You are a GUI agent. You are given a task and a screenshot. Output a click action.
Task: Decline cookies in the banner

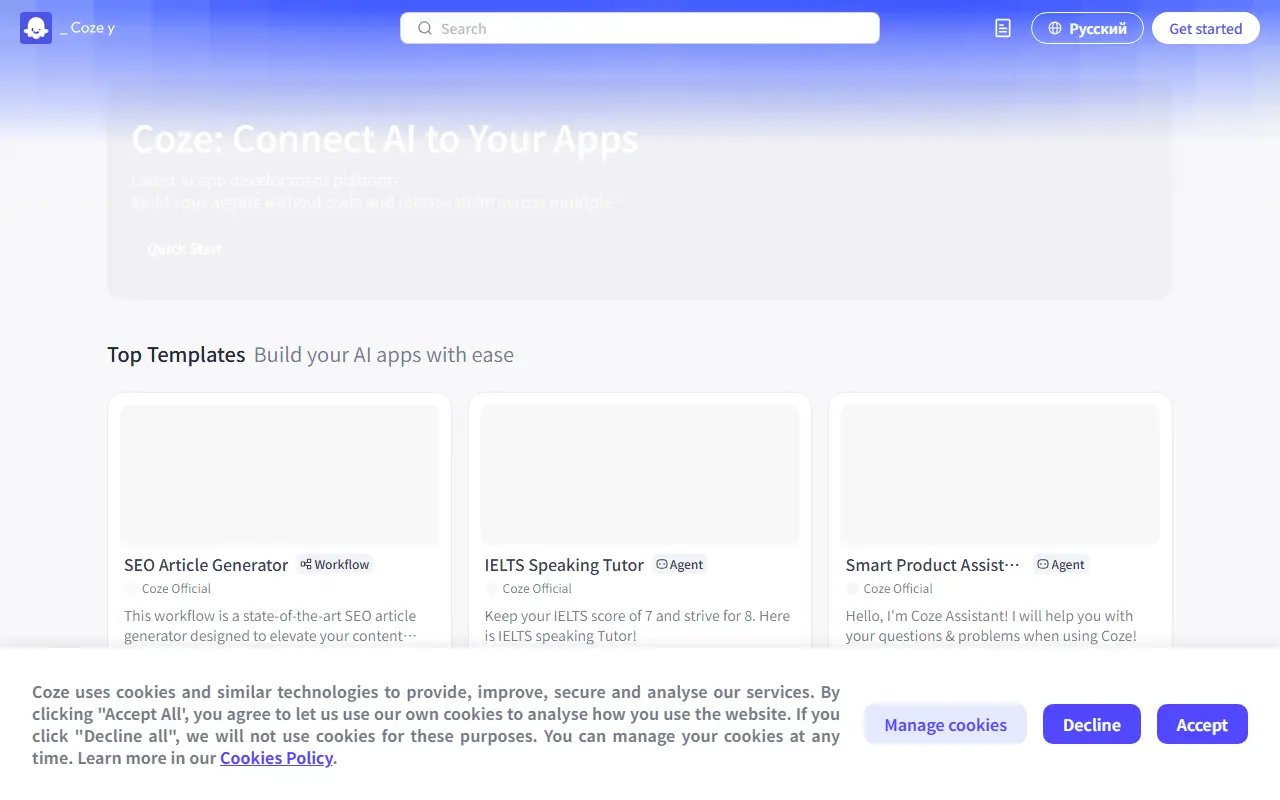tap(1092, 724)
